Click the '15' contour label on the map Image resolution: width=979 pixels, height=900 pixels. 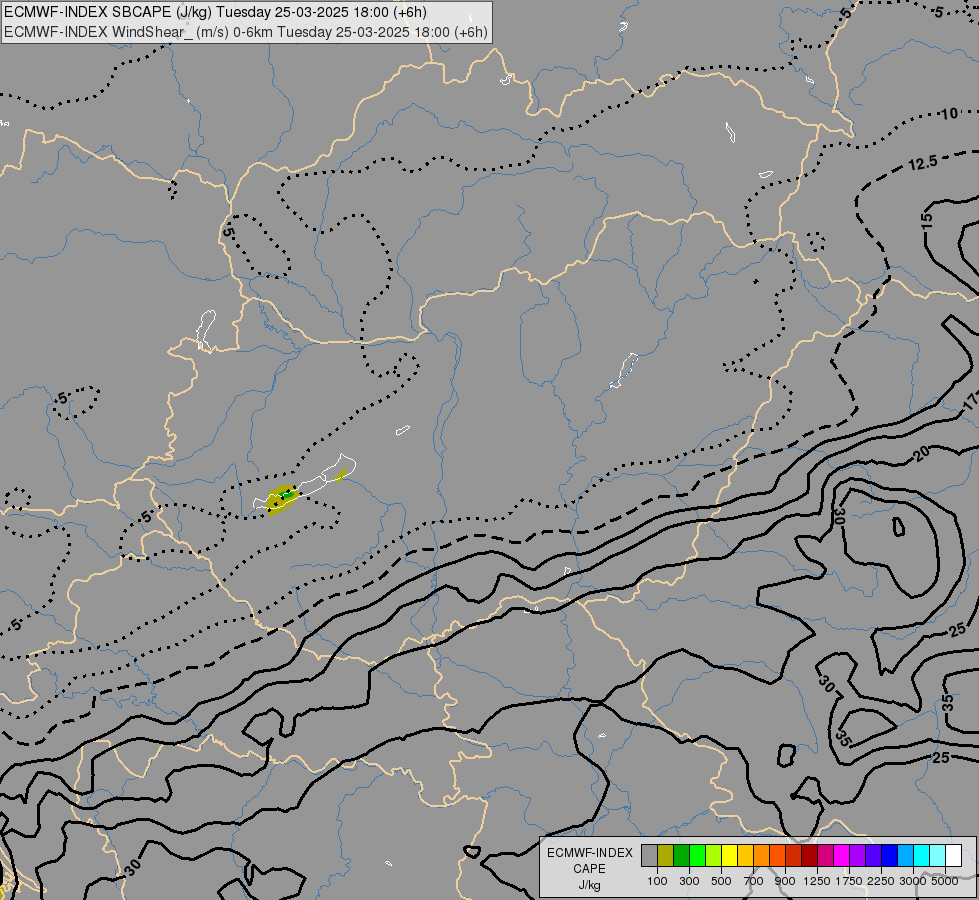927,220
